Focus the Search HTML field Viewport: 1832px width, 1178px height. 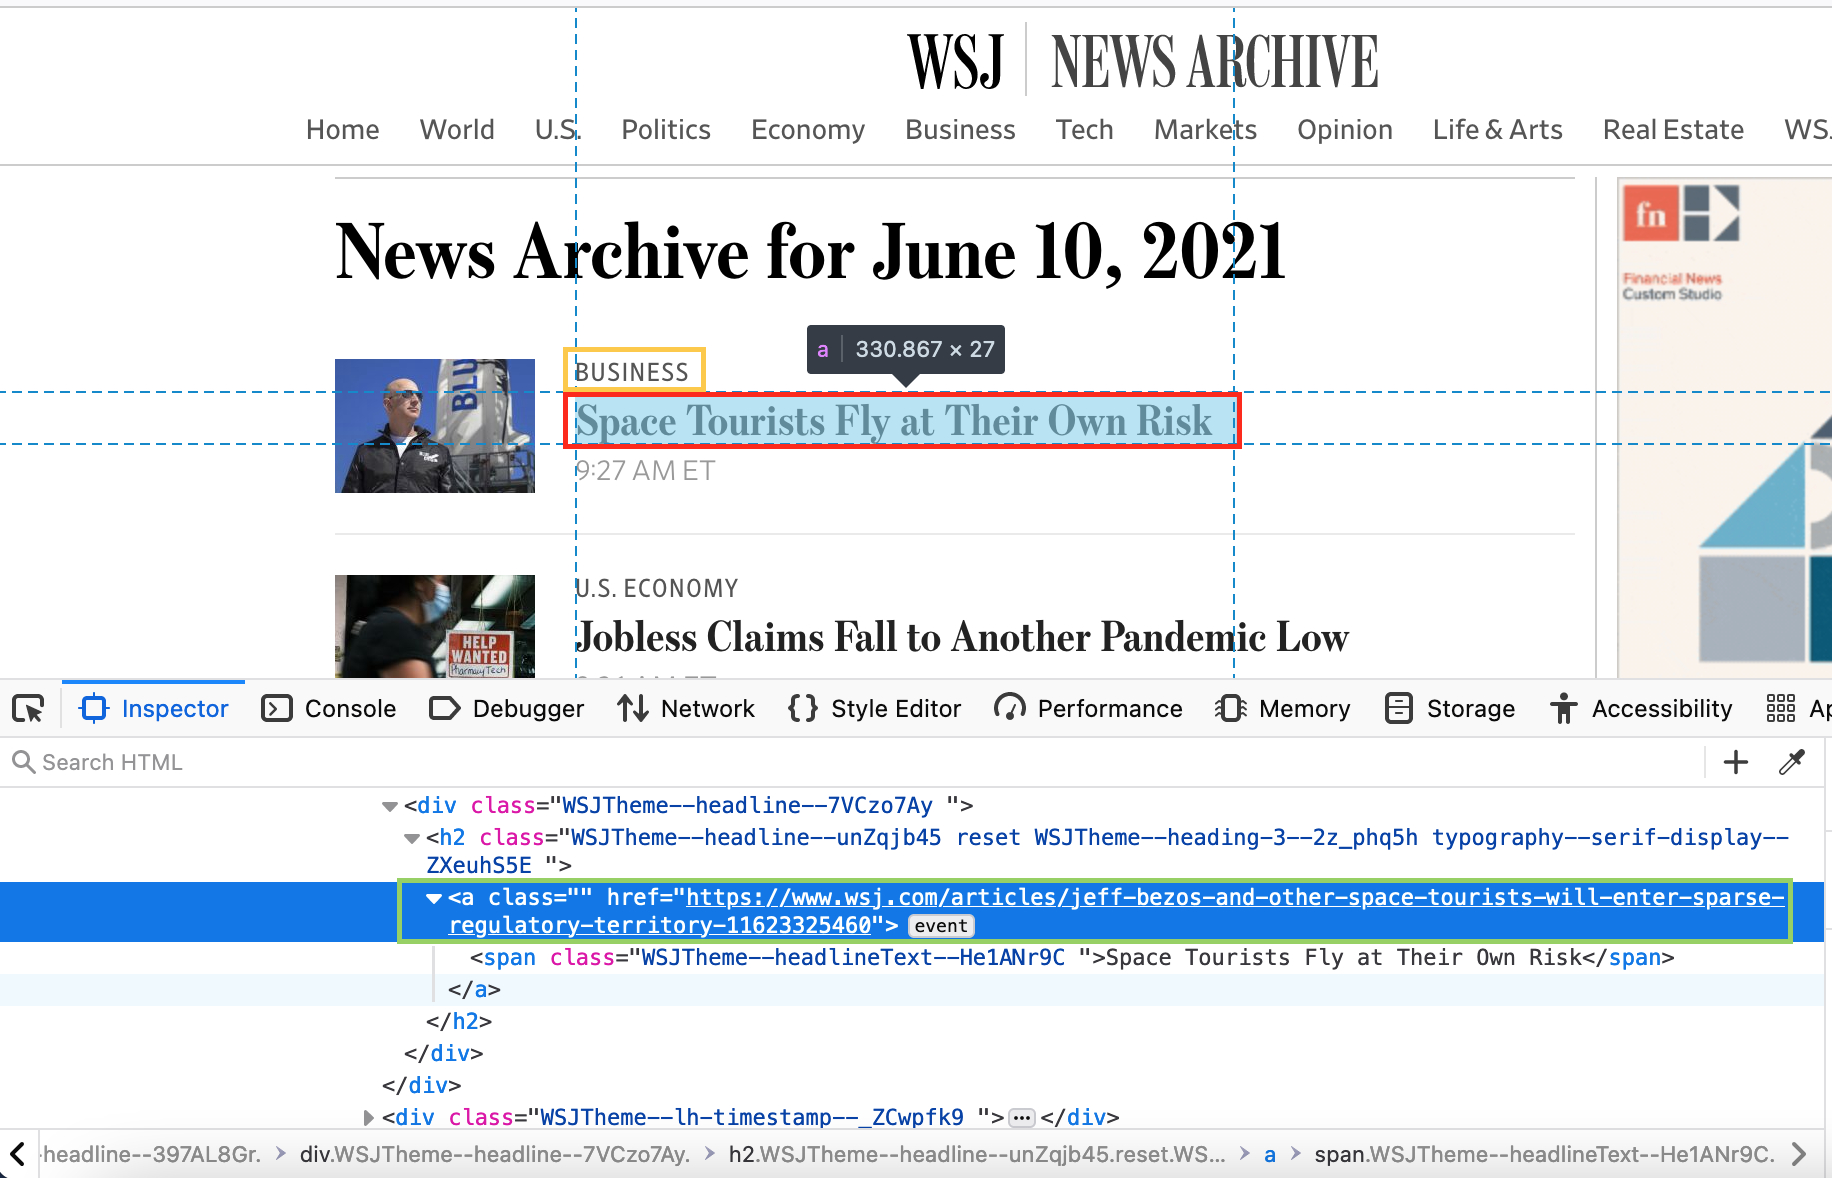click(850, 762)
